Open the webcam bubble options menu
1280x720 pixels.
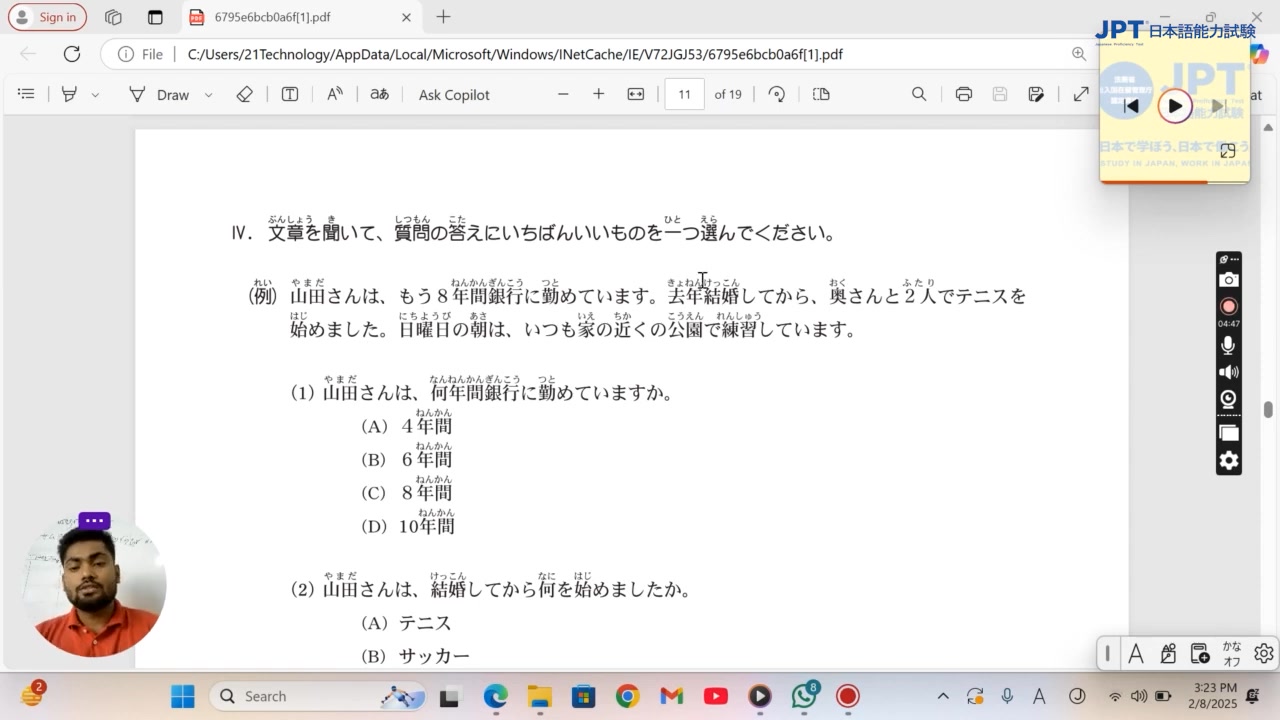[94, 521]
